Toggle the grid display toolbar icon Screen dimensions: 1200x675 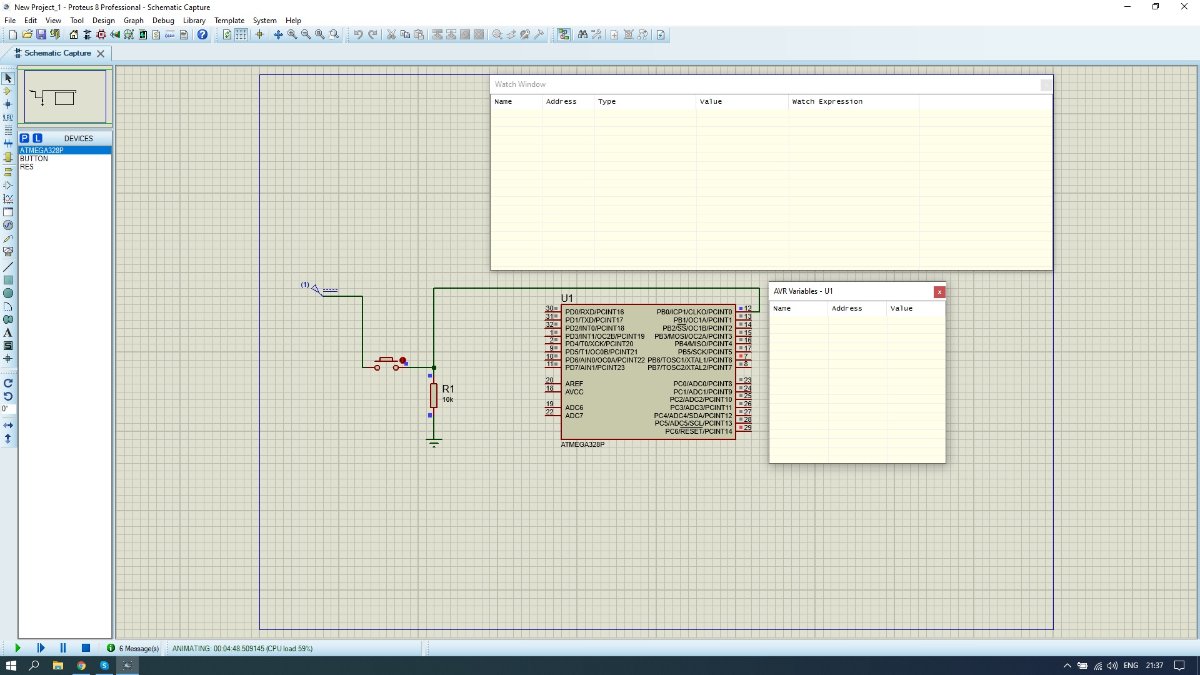tap(241, 34)
